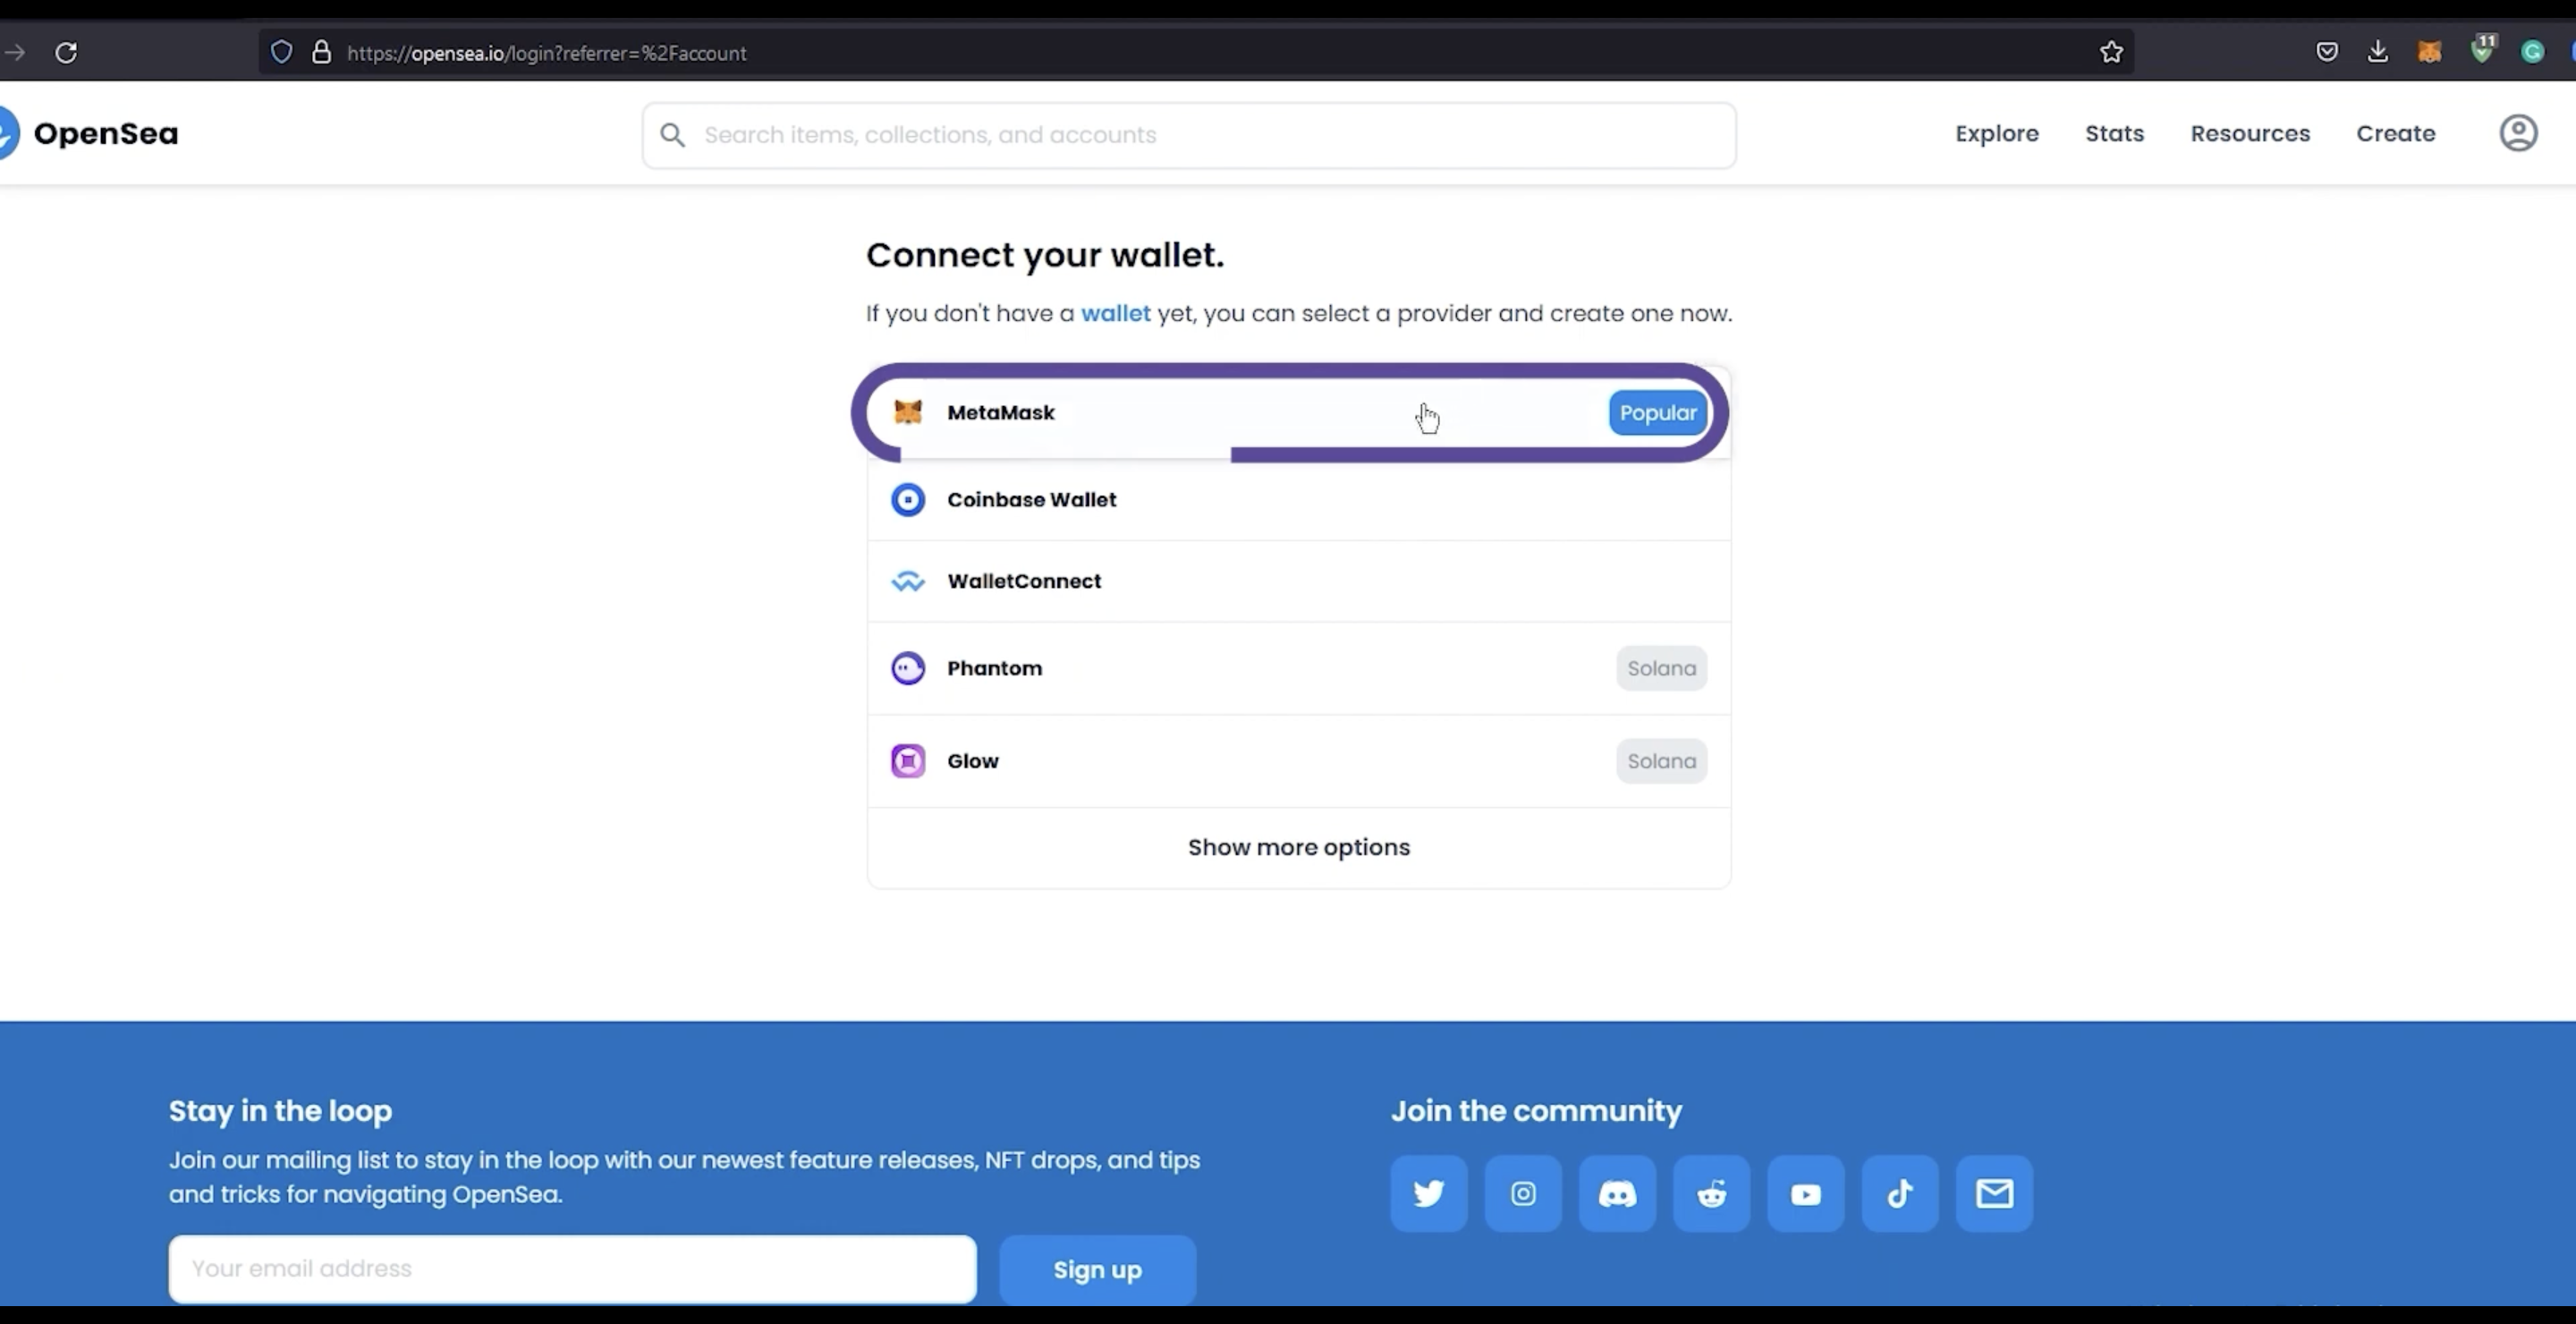Open the account profile icon

(x=2518, y=133)
